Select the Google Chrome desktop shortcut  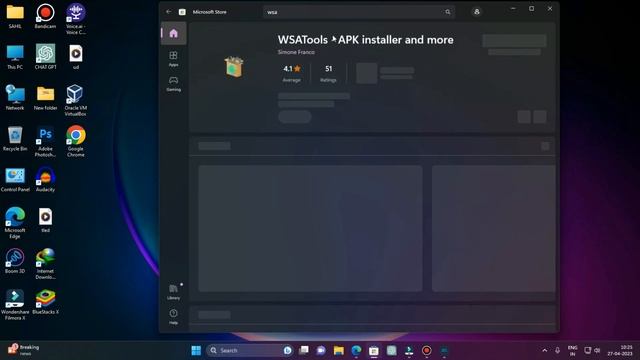click(x=76, y=142)
